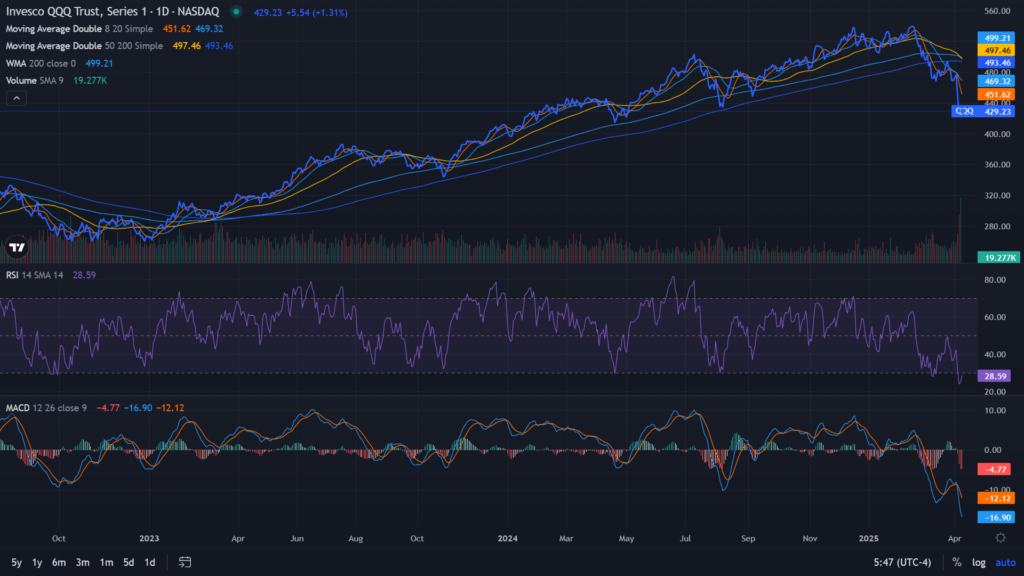The height and width of the screenshot is (576, 1024).
Task: Select the 5y date range
Action: 16,562
